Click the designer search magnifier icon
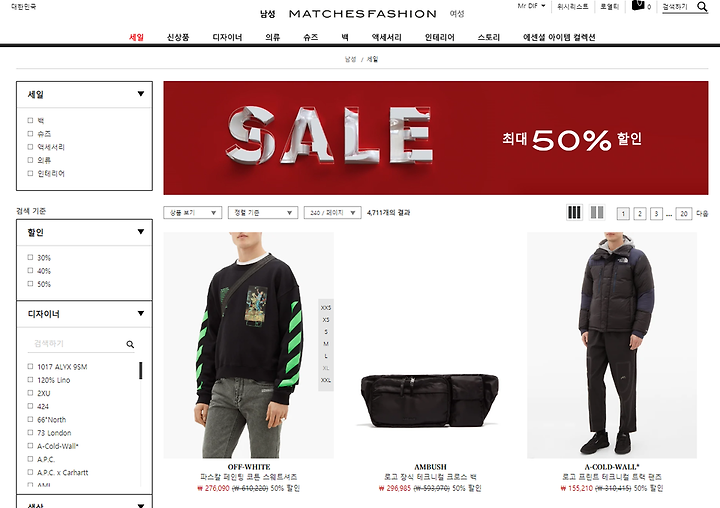The image size is (720, 508). pyautogui.click(x=130, y=344)
